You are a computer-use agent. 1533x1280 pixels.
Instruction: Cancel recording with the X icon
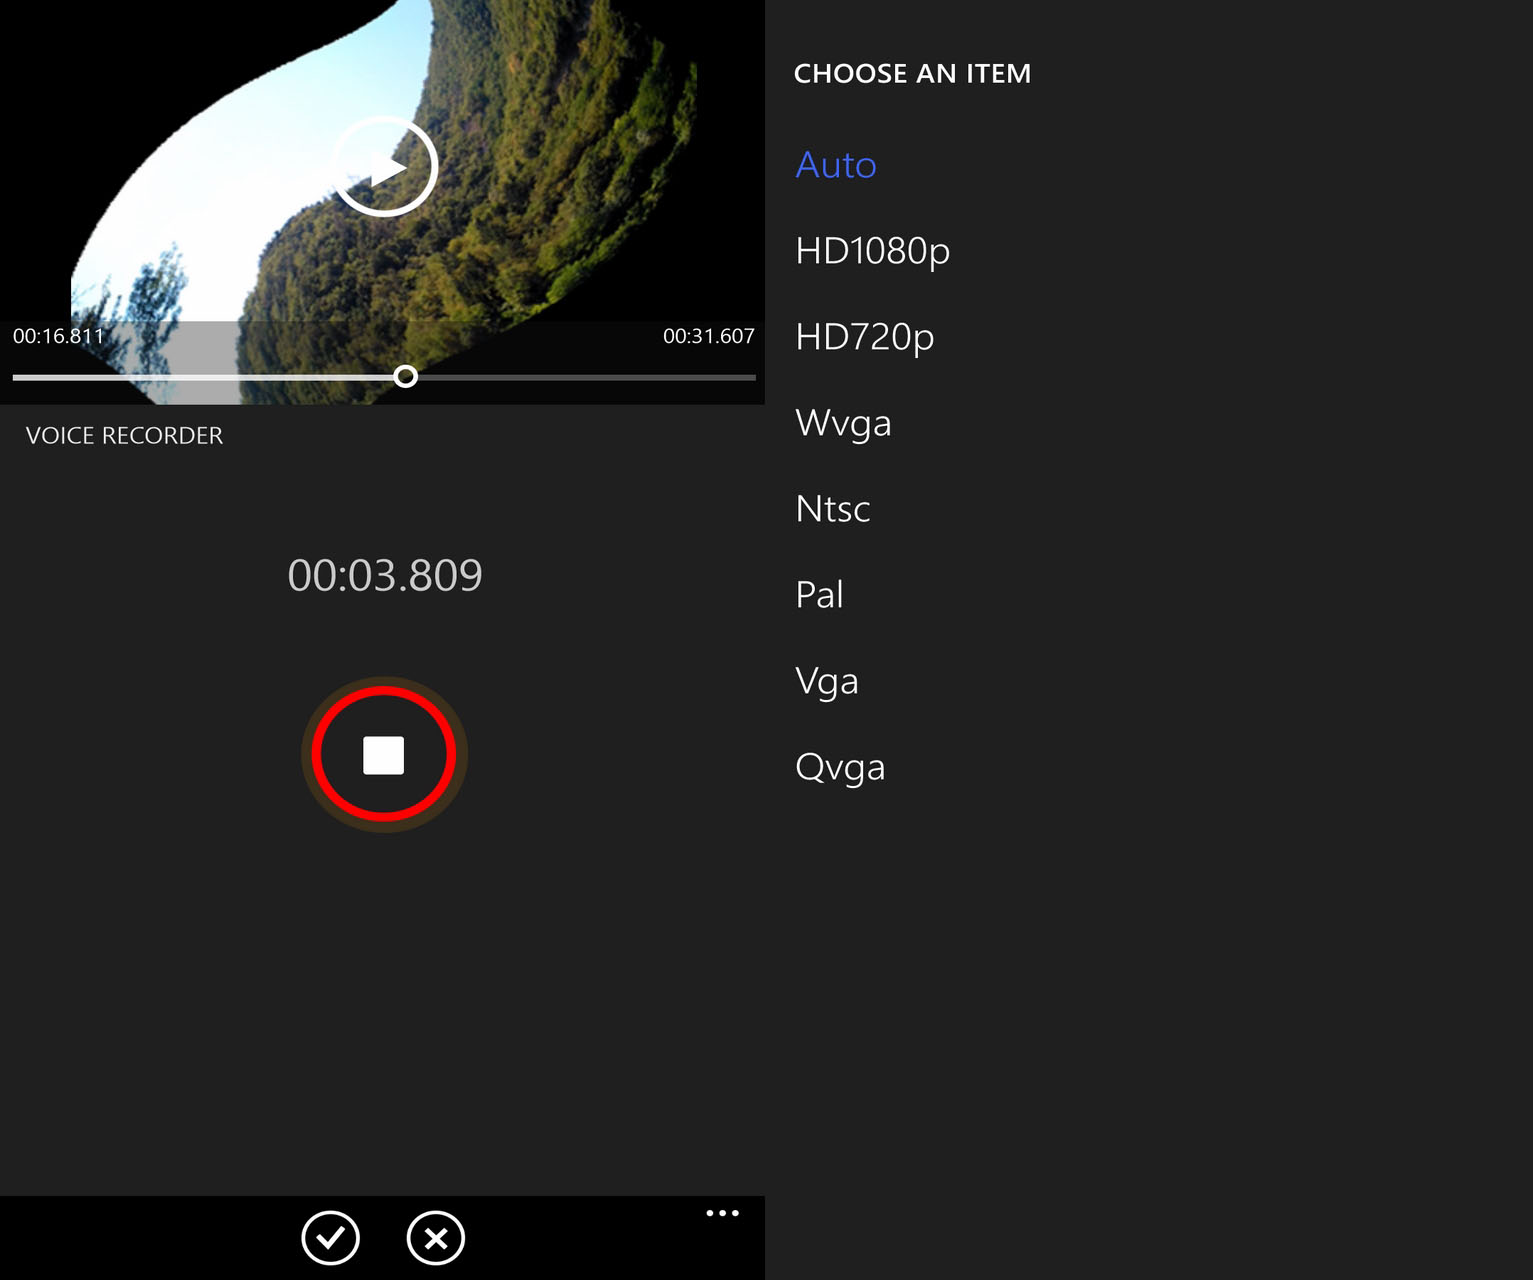436,1238
